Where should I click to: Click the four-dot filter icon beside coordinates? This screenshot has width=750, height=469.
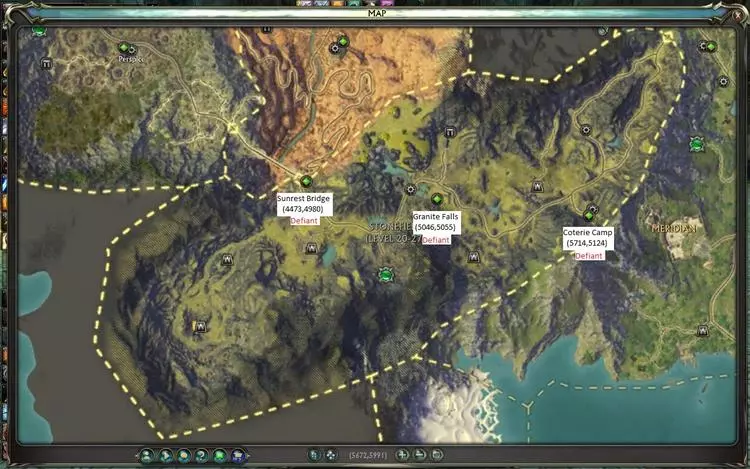(x=331, y=455)
